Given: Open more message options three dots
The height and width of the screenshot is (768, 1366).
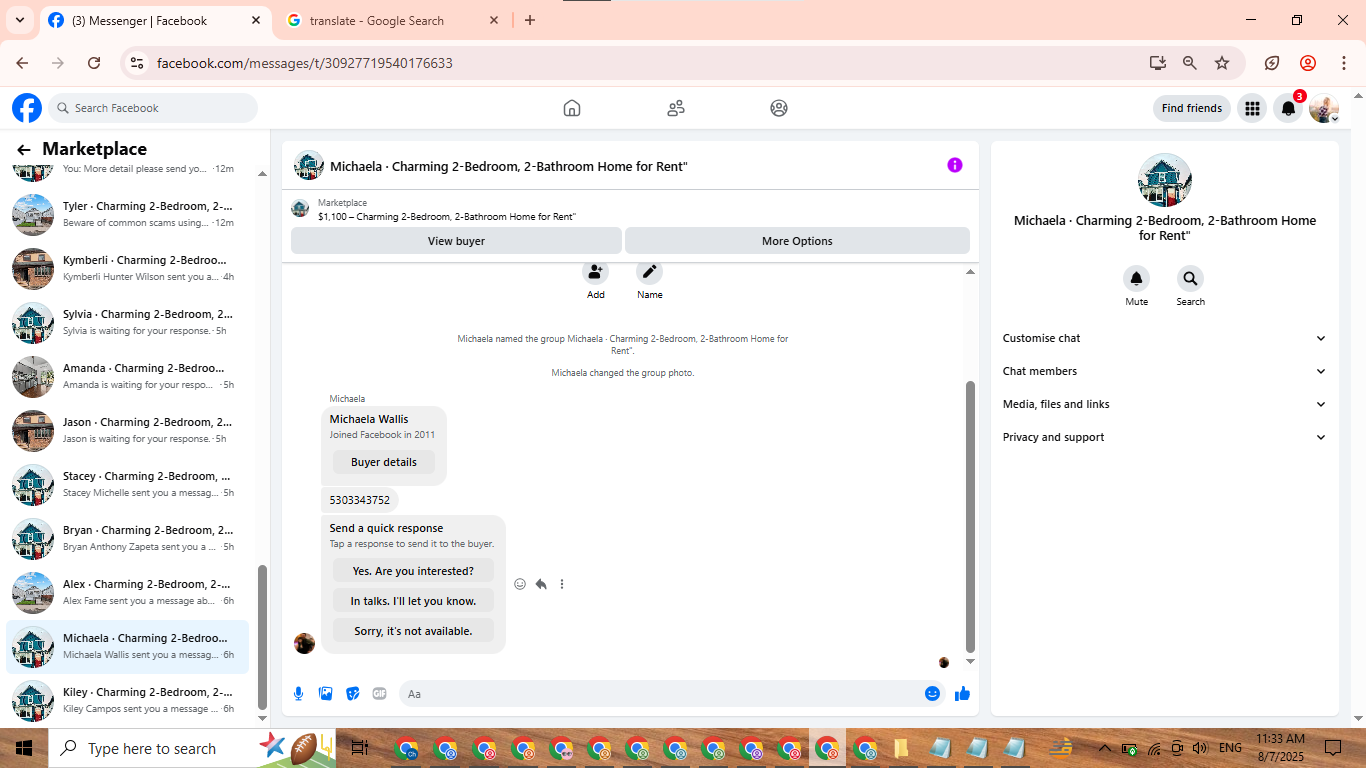Looking at the screenshot, I should [562, 584].
